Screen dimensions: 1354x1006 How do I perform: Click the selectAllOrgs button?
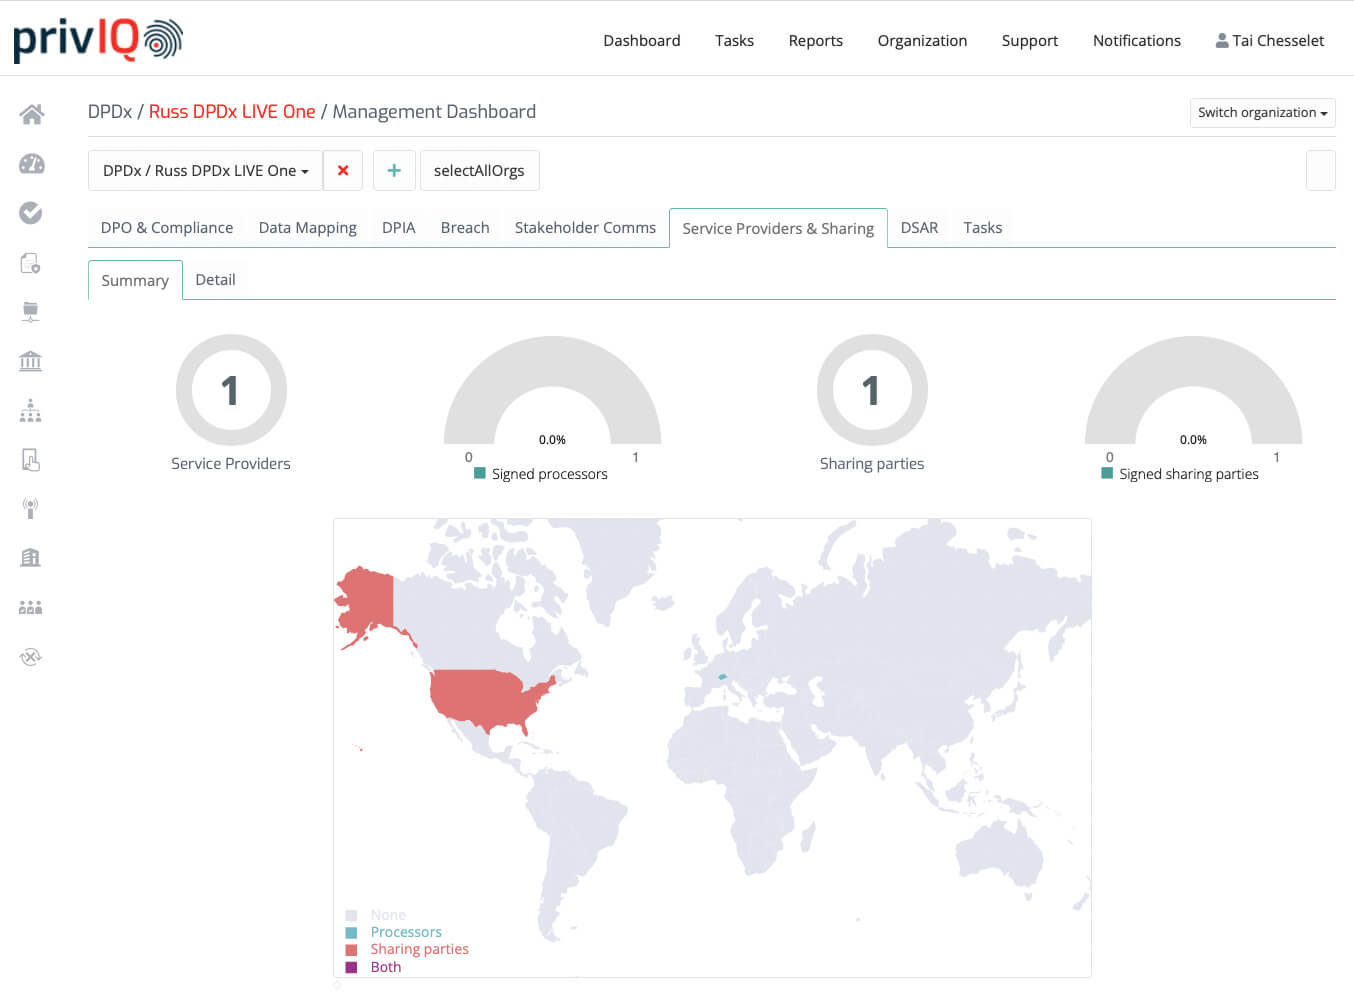click(479, 170)
